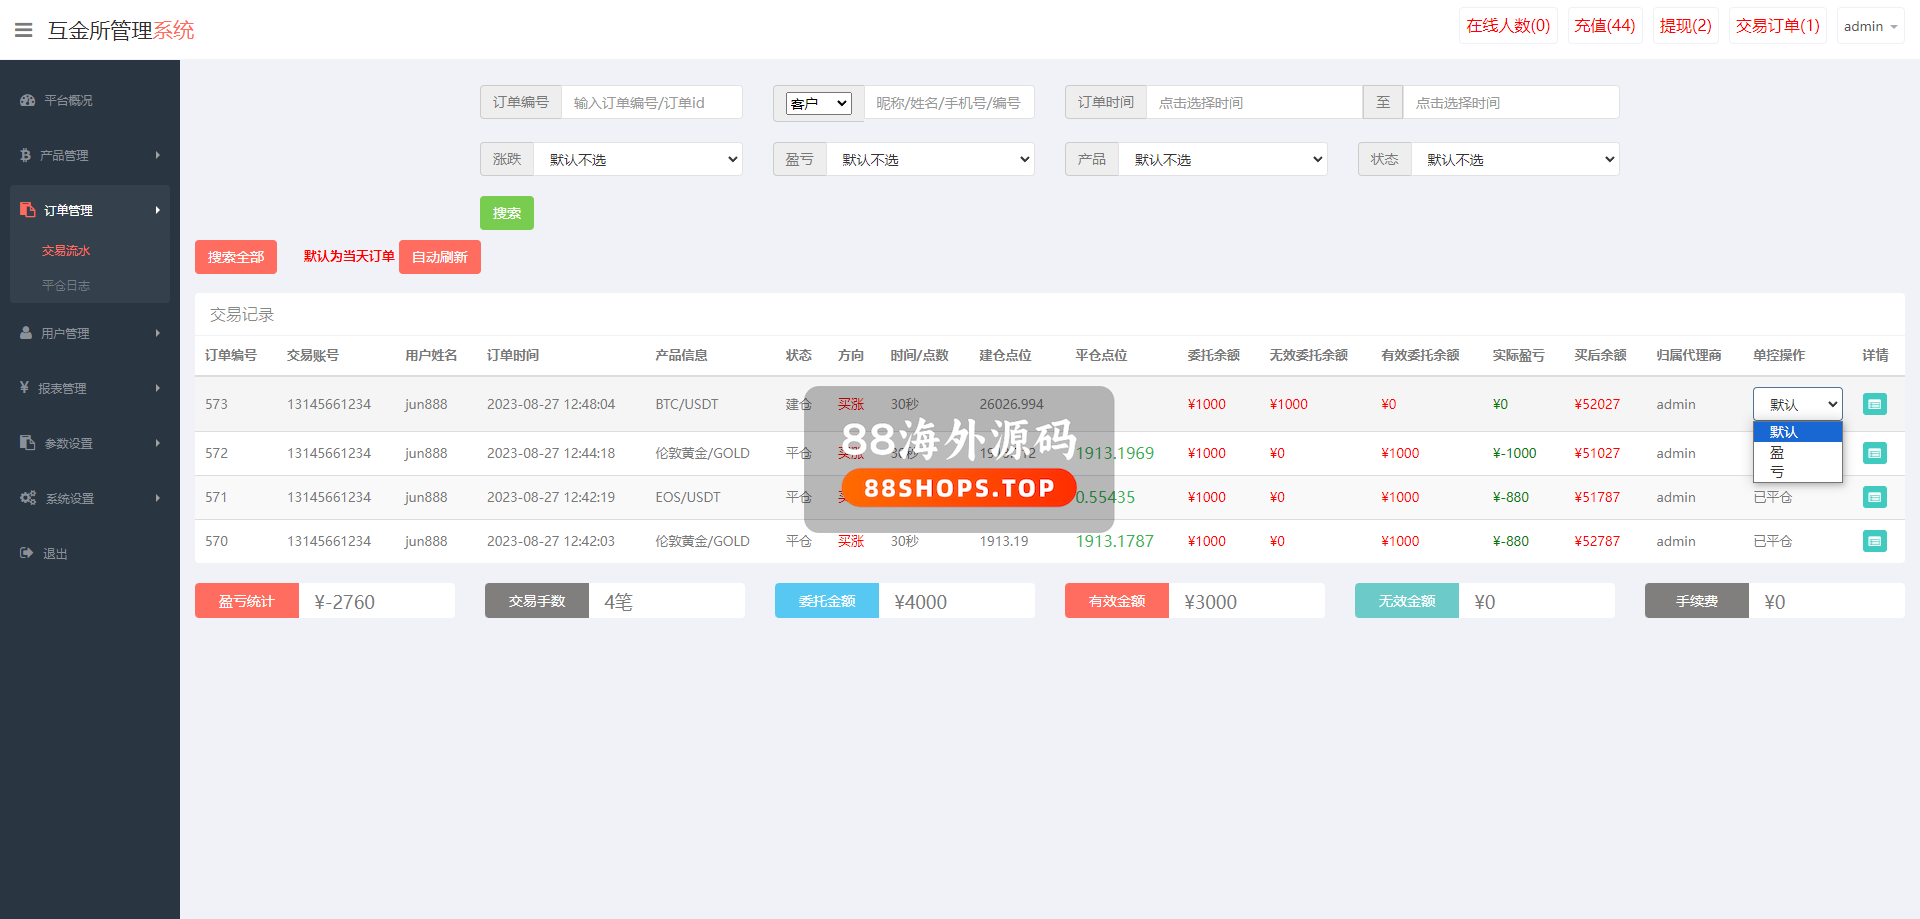This screenshot has height=919, width=1920.
Task: Open the 涨跌 dropdown filter
Action: 638,159
